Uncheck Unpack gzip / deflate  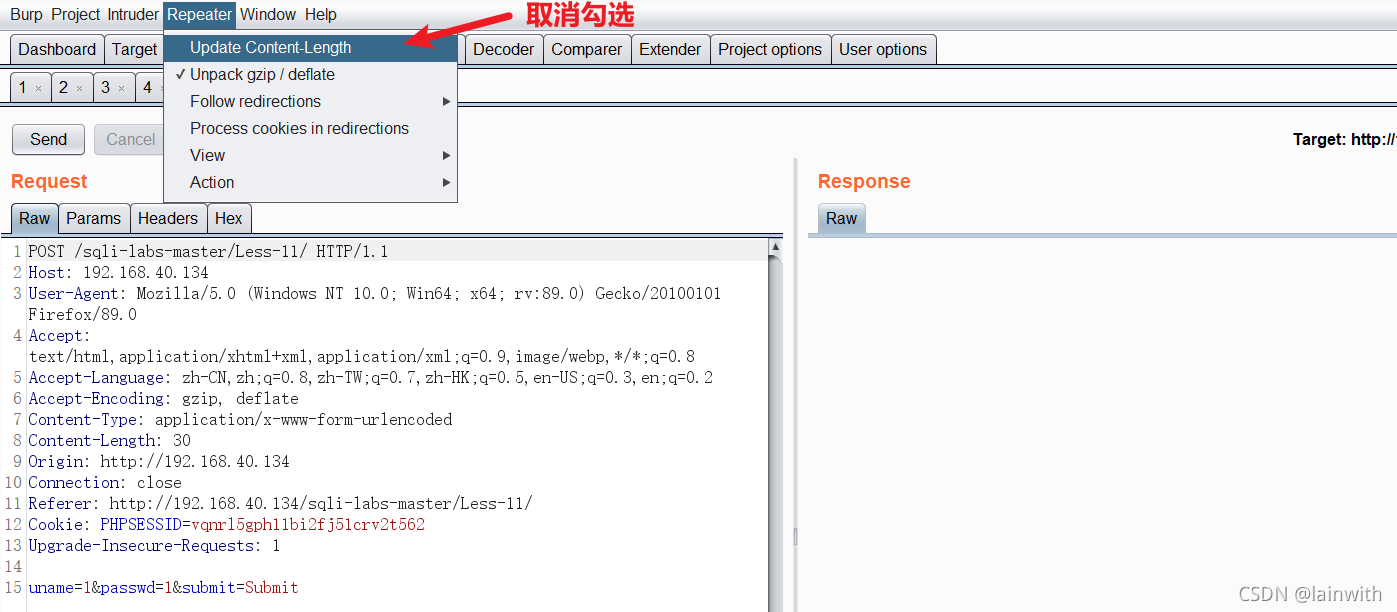[x=310, y=75]
